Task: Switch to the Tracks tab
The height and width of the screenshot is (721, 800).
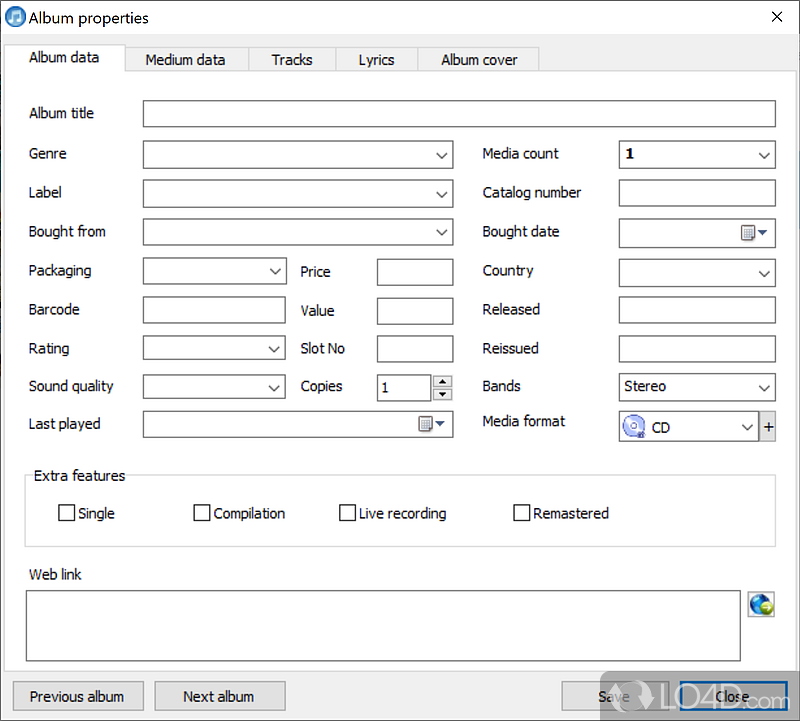Action: 291,60
